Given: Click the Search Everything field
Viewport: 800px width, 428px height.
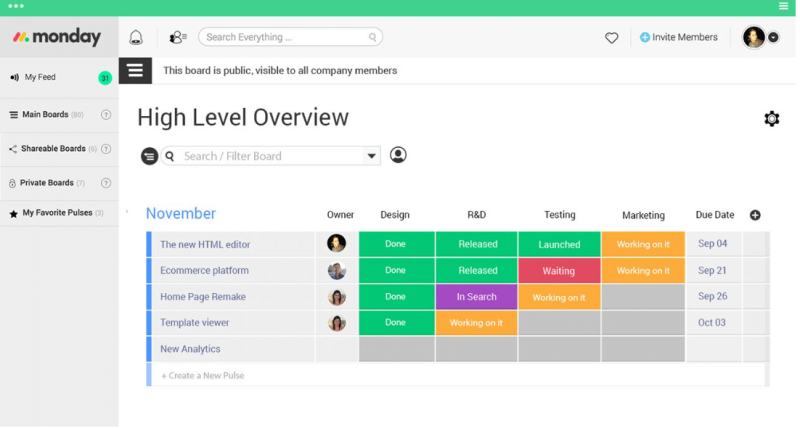Looking at the screenshot, I should (290, 37).
